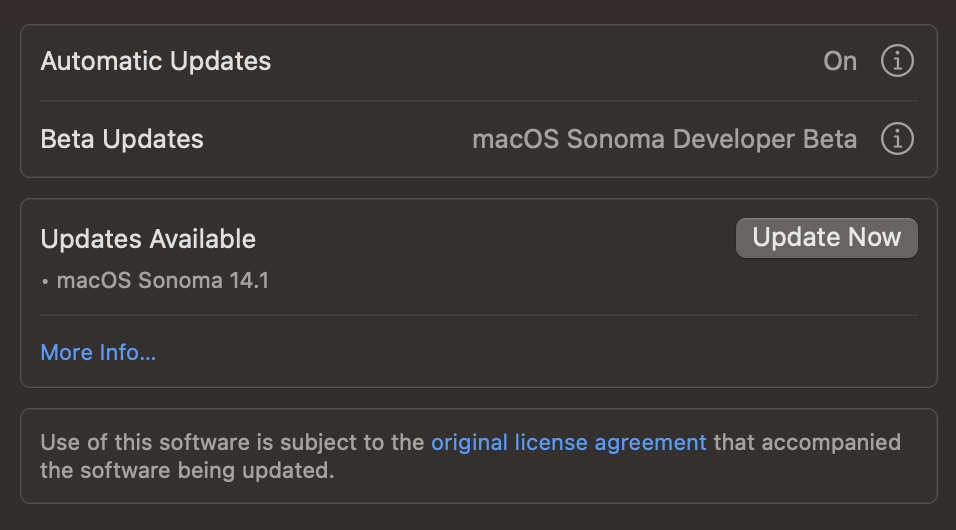Click the Automatic Updates "On" status
This screenshot has width=956, height=530.
click(840, 61)
